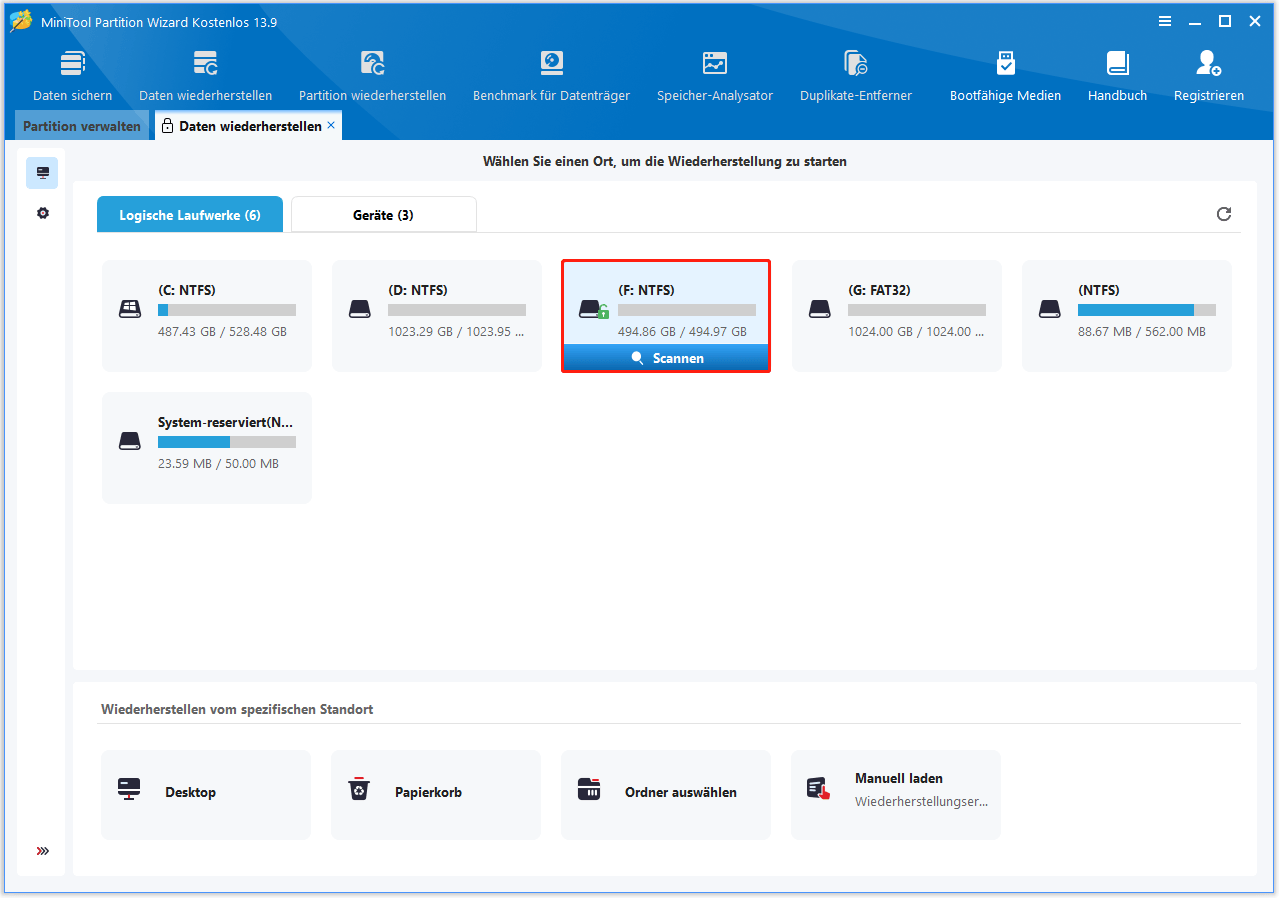Screen dimensions: 1279x898
Task: Recover from Papierkorb
Action: (x=436, y=794)
